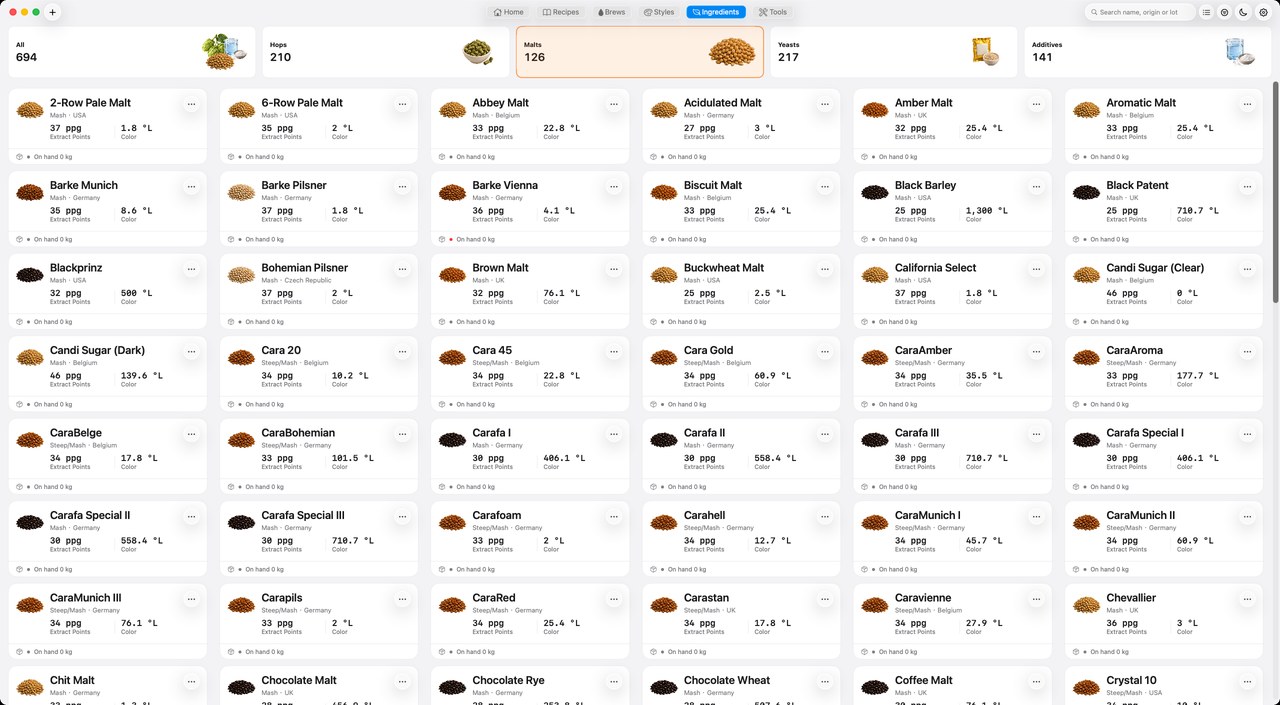
Task: Toggle list view layout
Action: (1206, 12)
